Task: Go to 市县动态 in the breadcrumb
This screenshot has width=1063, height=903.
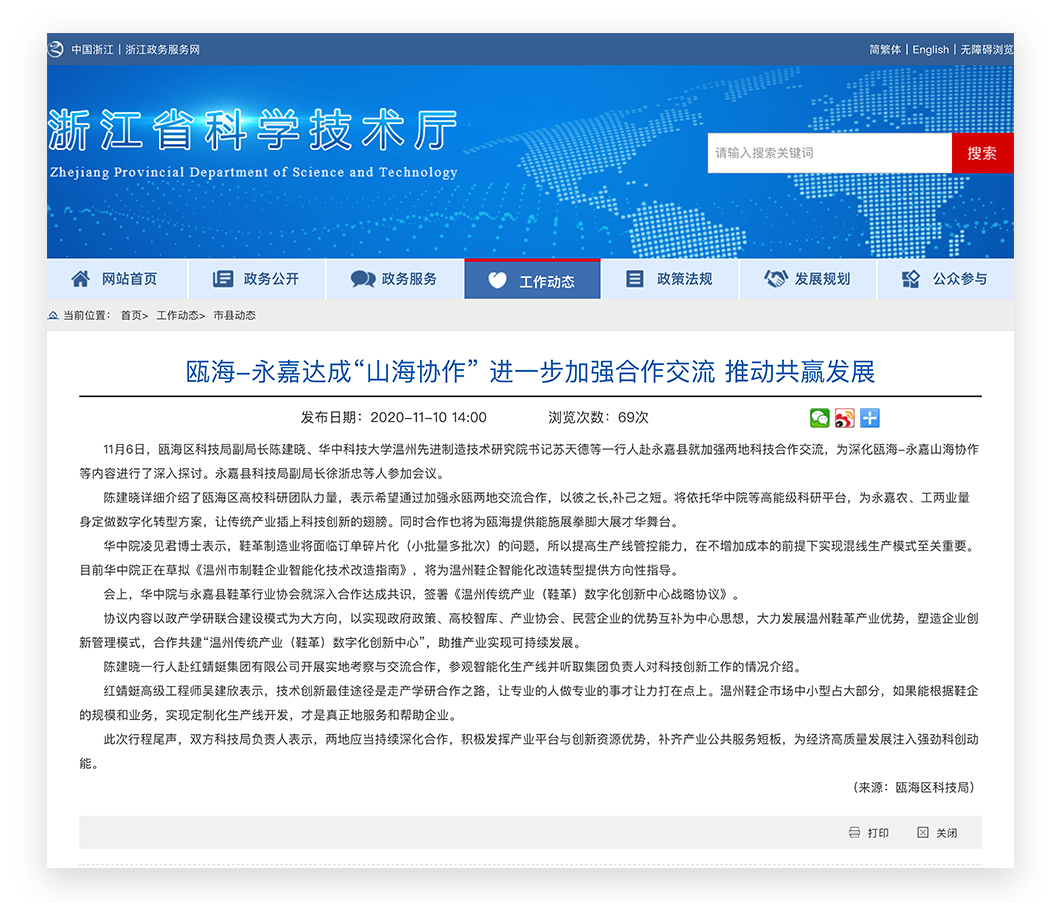Action: (235, 315)
